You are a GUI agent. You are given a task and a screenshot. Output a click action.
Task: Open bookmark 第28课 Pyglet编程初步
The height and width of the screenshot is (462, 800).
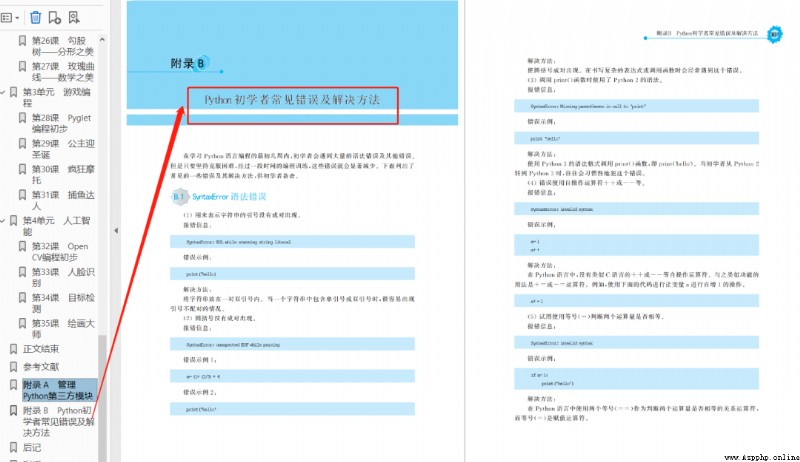pos(61,123)
